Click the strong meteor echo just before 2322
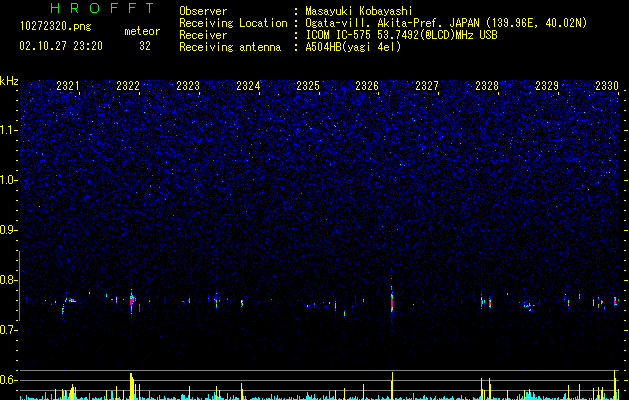 tap(132, 300)
